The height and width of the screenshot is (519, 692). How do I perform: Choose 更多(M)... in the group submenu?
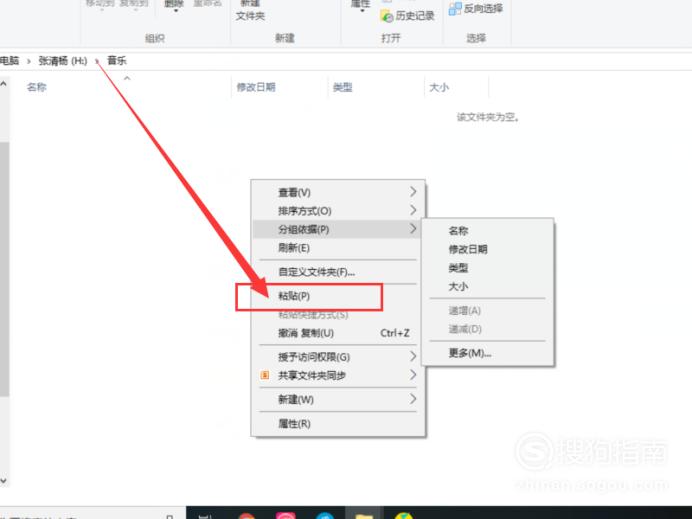click(x=488, y=353)
